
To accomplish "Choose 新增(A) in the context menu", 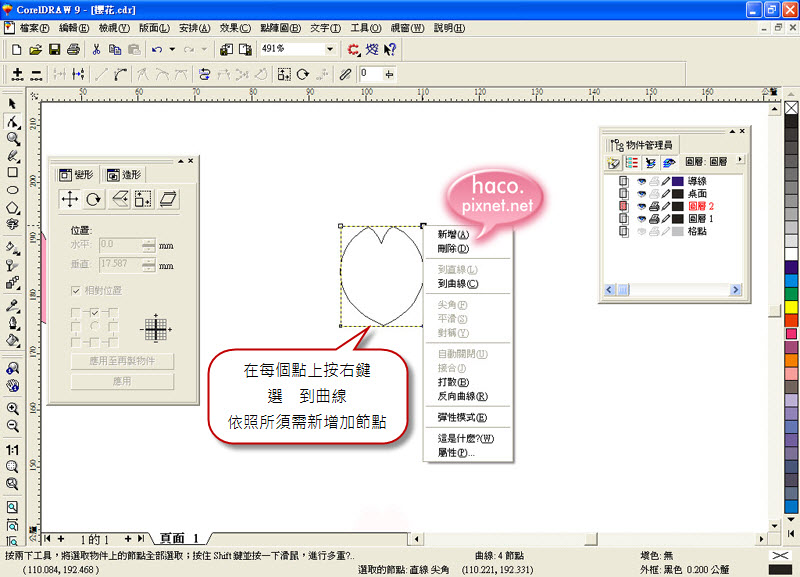I will pos(453,234).
